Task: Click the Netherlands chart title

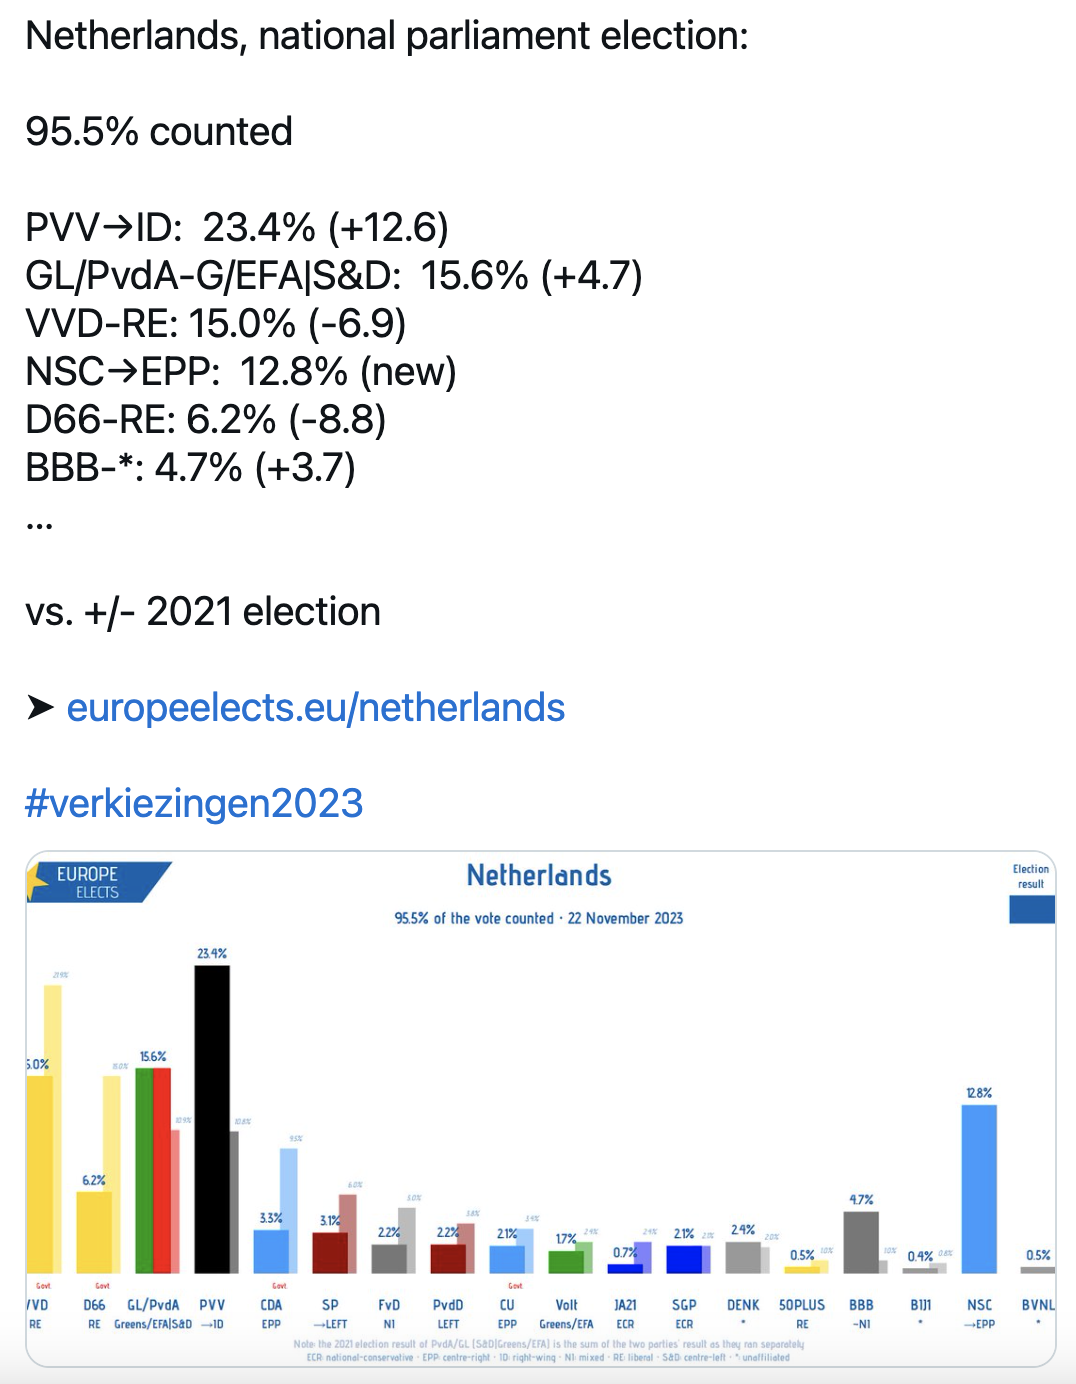Action: [x=539, y=876]
